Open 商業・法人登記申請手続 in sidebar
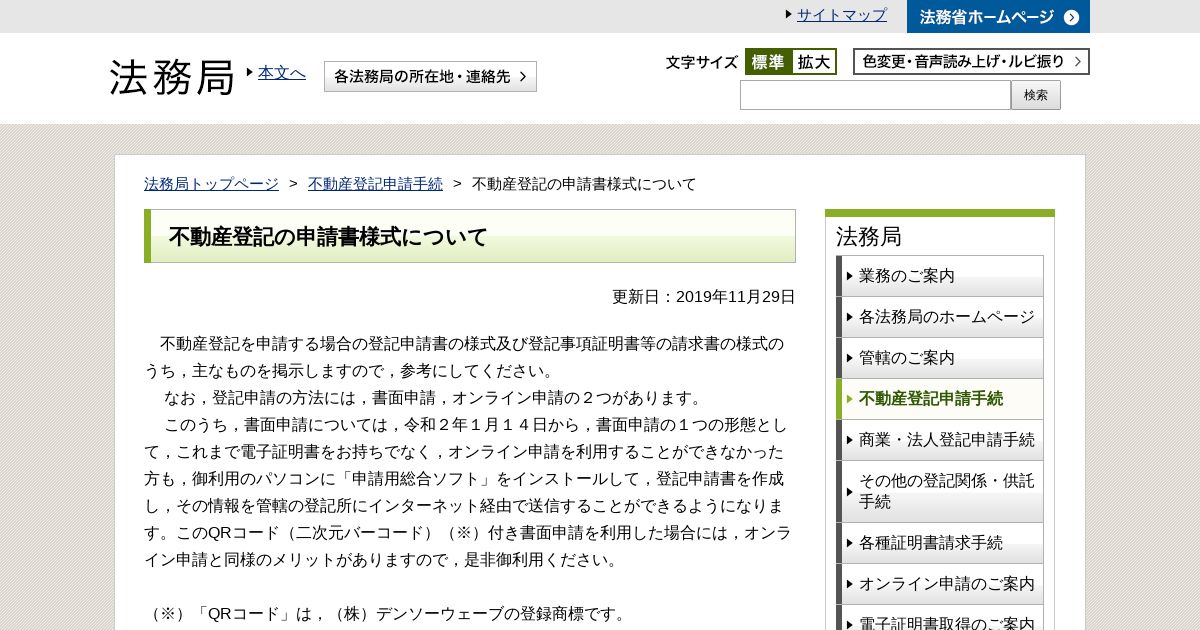 coord(940,440)
